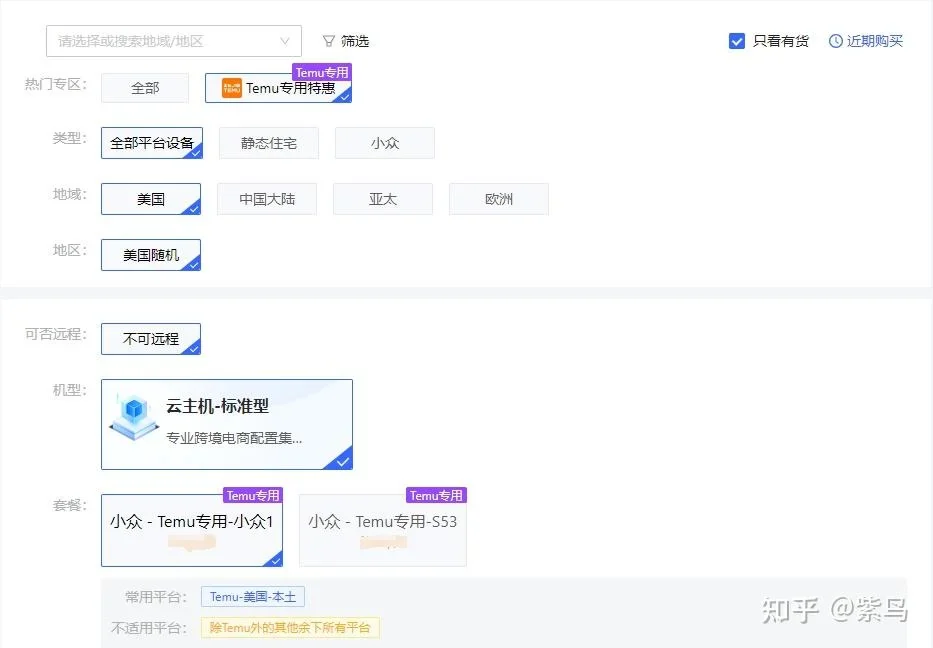The image size is (933, 648).
Task: Select the Temu专用特惠 option
Action: coord(278,88)
